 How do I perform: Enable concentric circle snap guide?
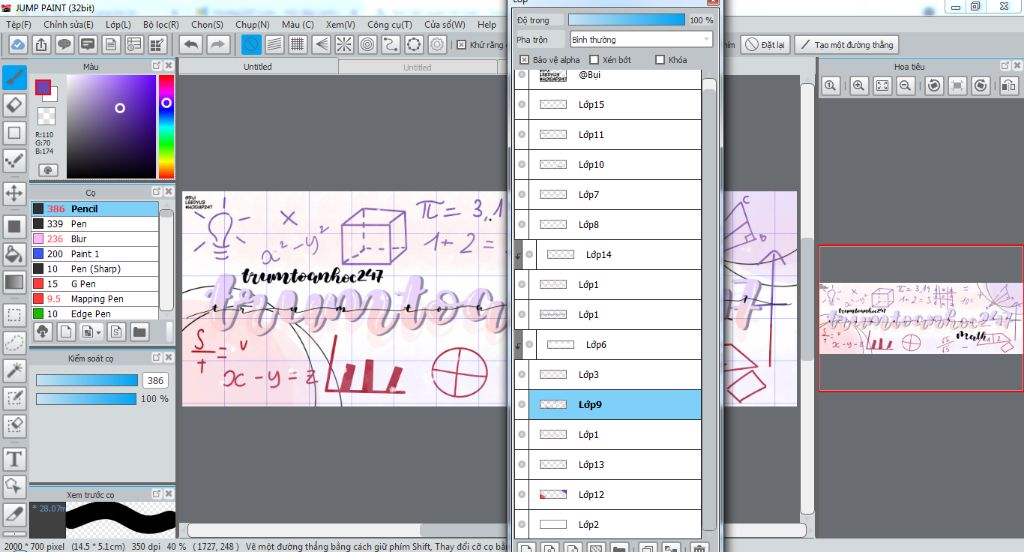368,44
